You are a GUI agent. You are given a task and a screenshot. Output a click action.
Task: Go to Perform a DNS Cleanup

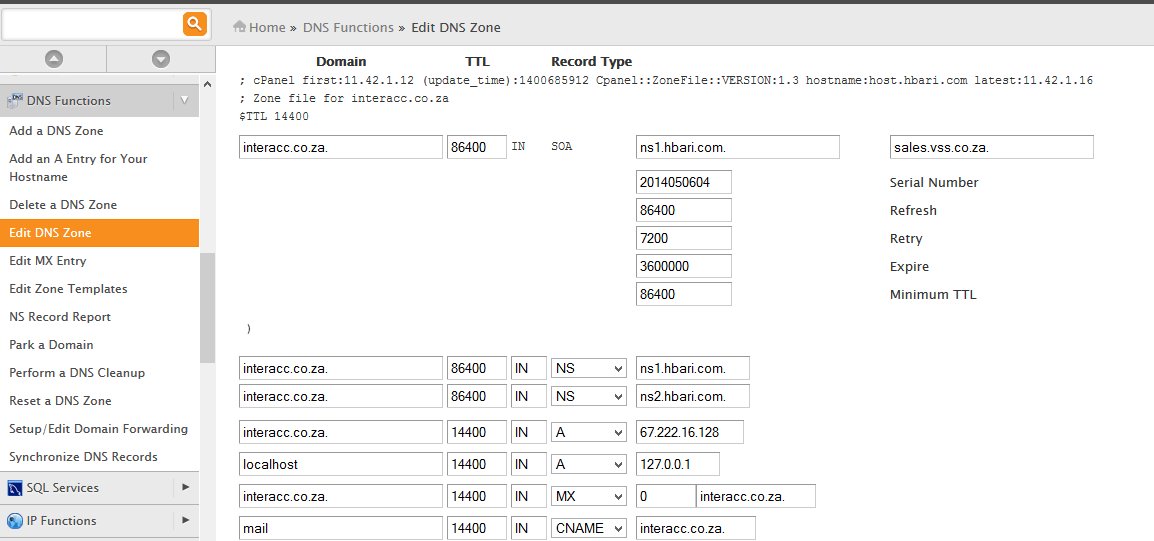click(77, 373)
